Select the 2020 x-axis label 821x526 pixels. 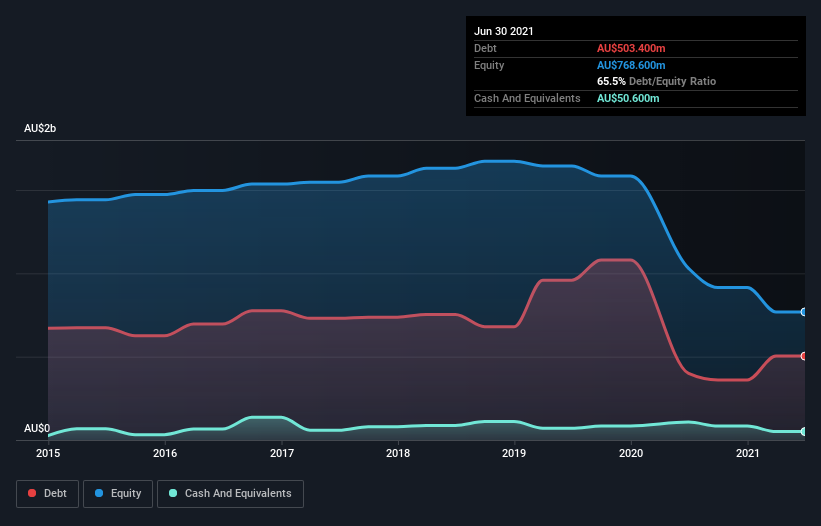coord(631,453)
